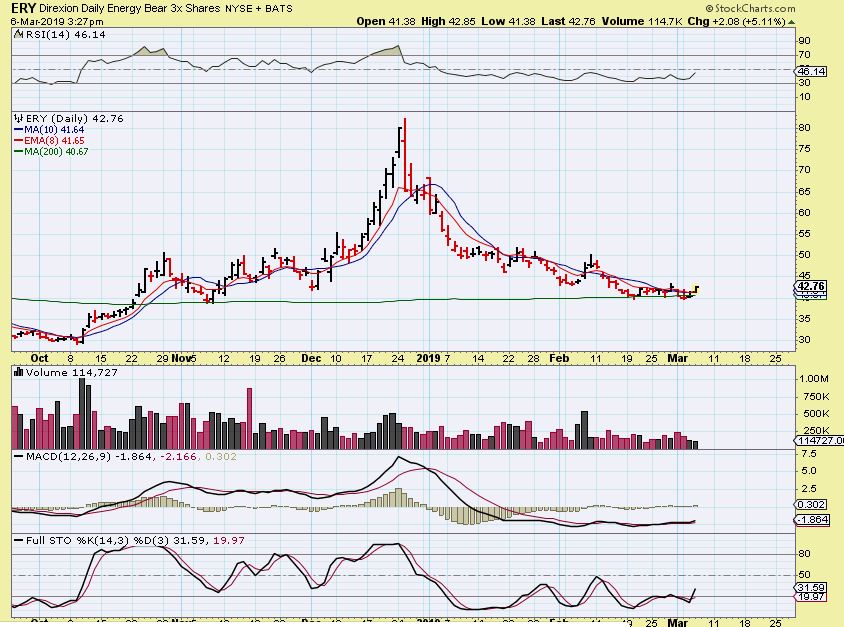Click the ERY (Daily) 42.76 legend label
Screen dimensions: 844x627
(x=74, y=118)
